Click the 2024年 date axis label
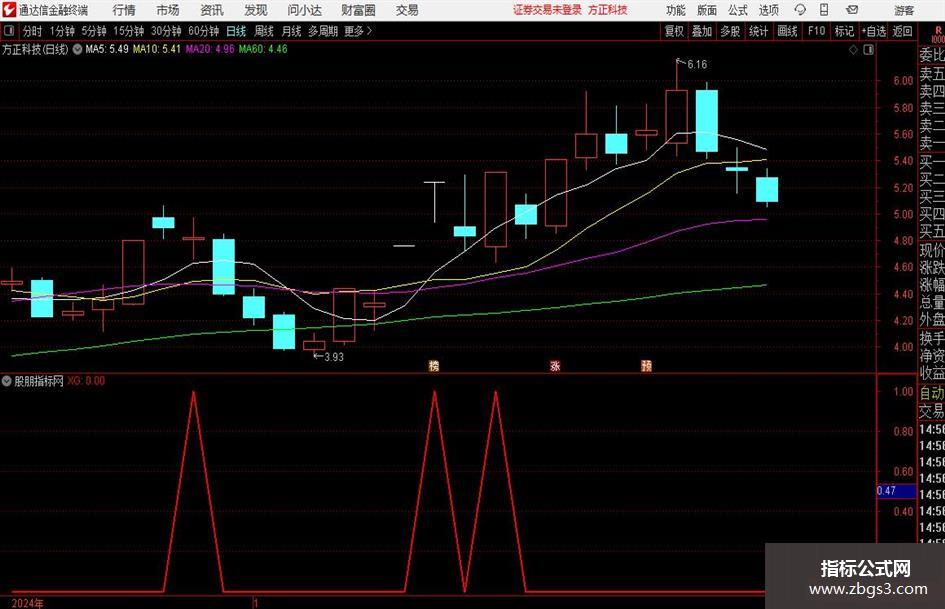Screen dimensions: 945x609 (x=27, y=603)
